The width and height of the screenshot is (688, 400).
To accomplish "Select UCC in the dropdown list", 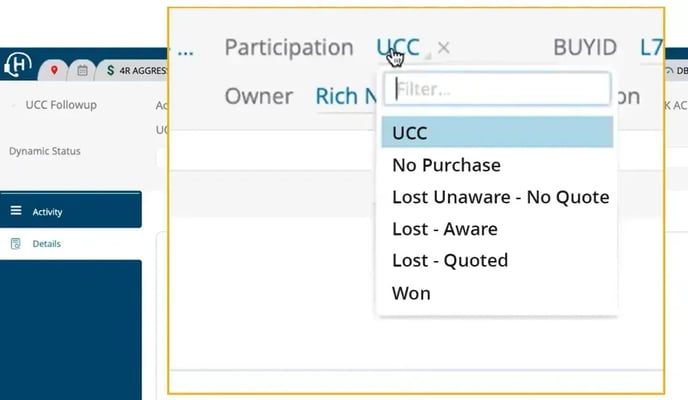I will pyautogui.click(x=495, y=132).
